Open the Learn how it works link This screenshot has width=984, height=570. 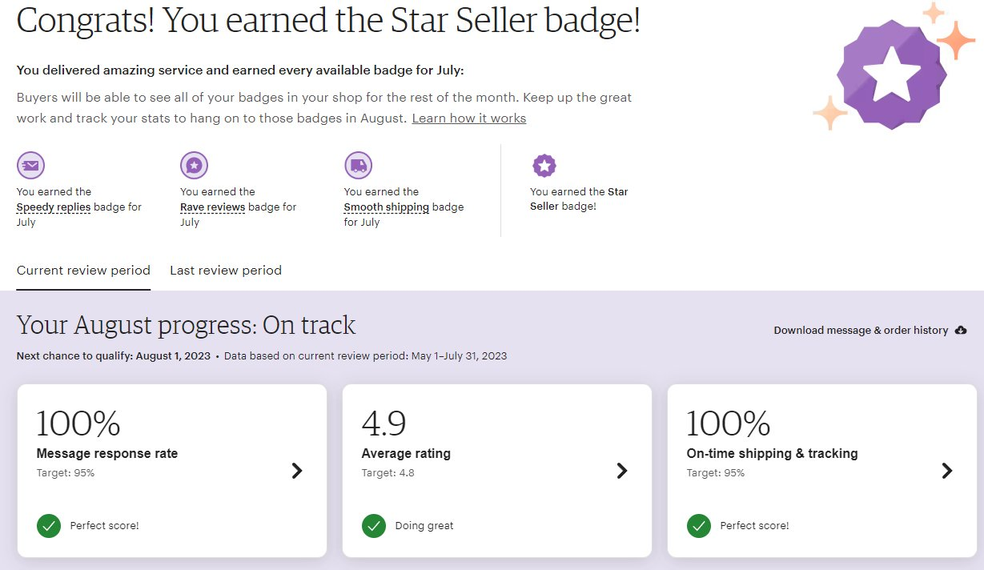coord(469,118)
